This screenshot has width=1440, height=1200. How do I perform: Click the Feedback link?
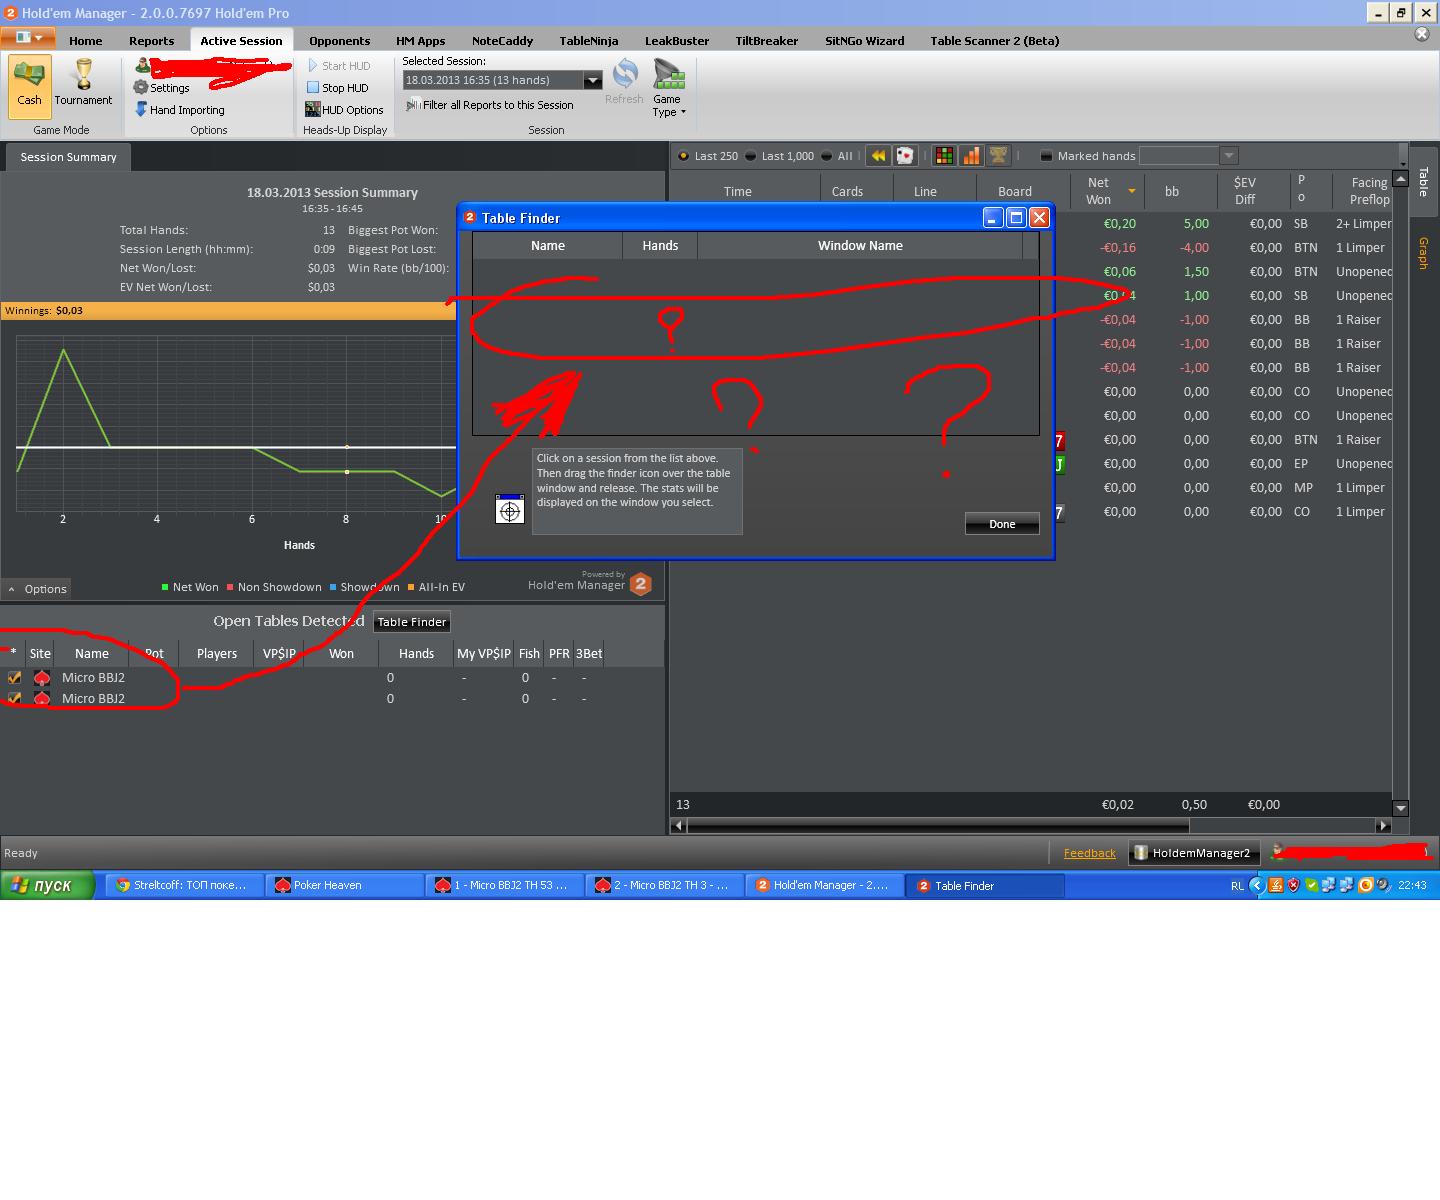coord(1090,853)
